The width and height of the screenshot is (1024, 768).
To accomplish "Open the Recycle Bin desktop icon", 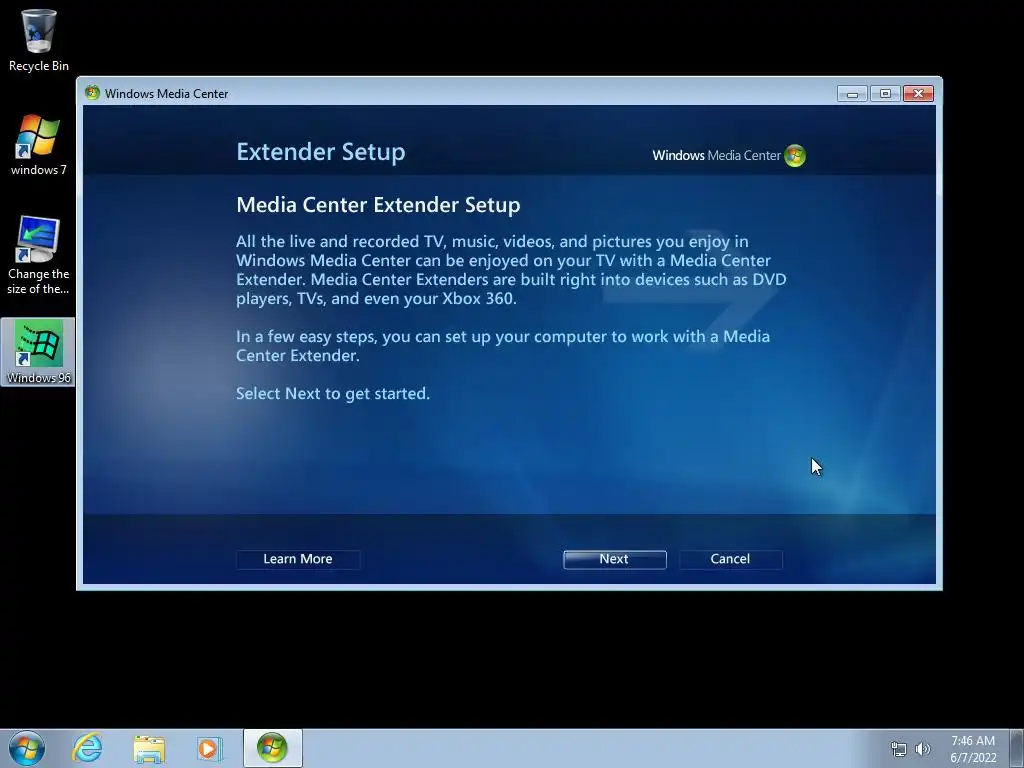I will point(39,40).
